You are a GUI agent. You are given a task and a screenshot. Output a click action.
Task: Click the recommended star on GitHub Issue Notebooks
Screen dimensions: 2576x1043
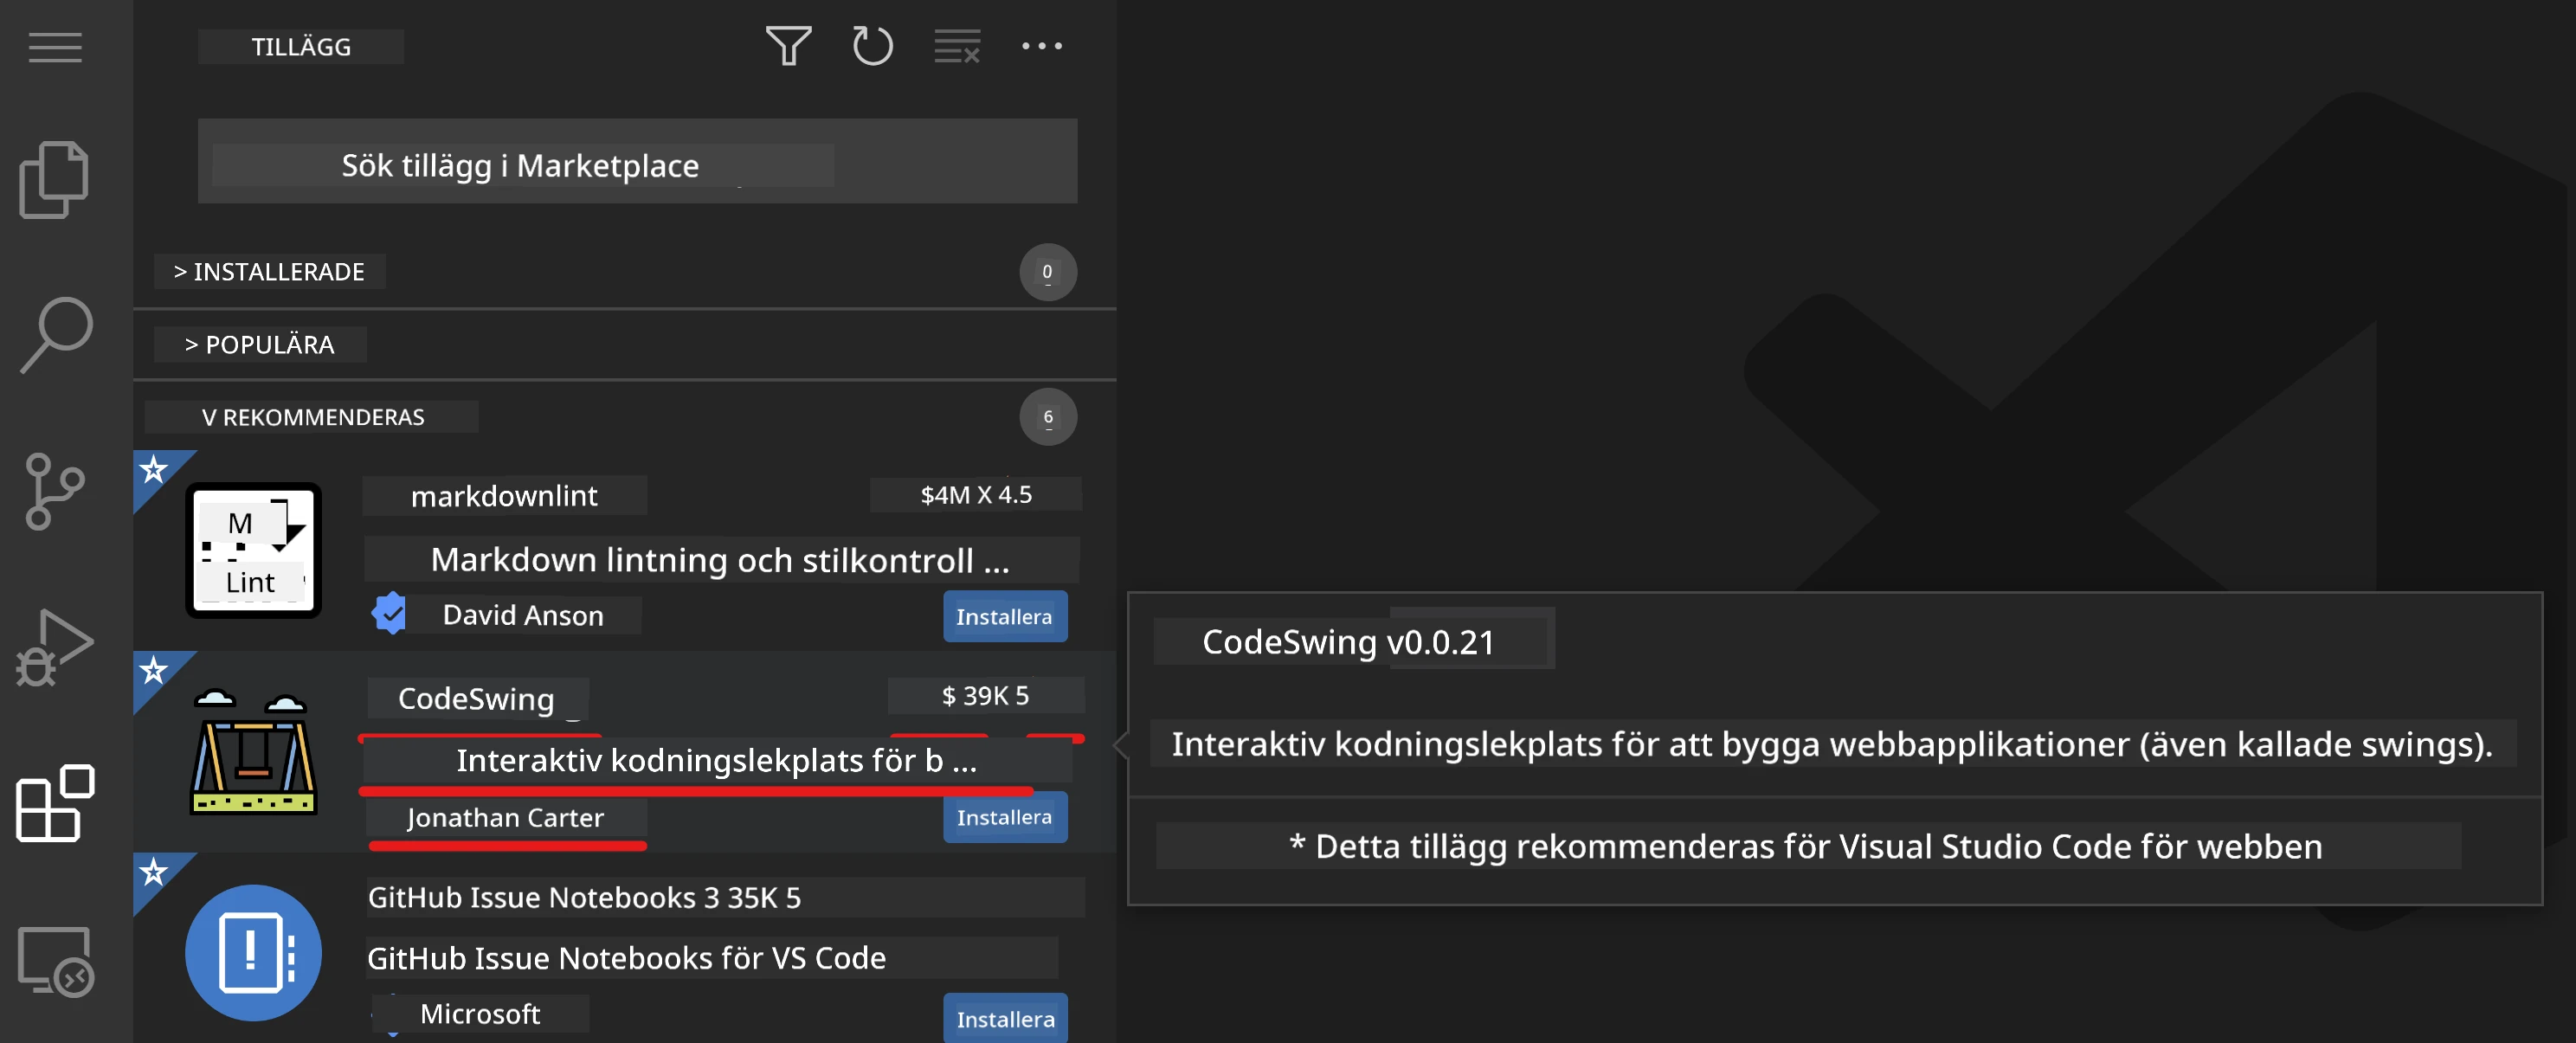point(153,872)
